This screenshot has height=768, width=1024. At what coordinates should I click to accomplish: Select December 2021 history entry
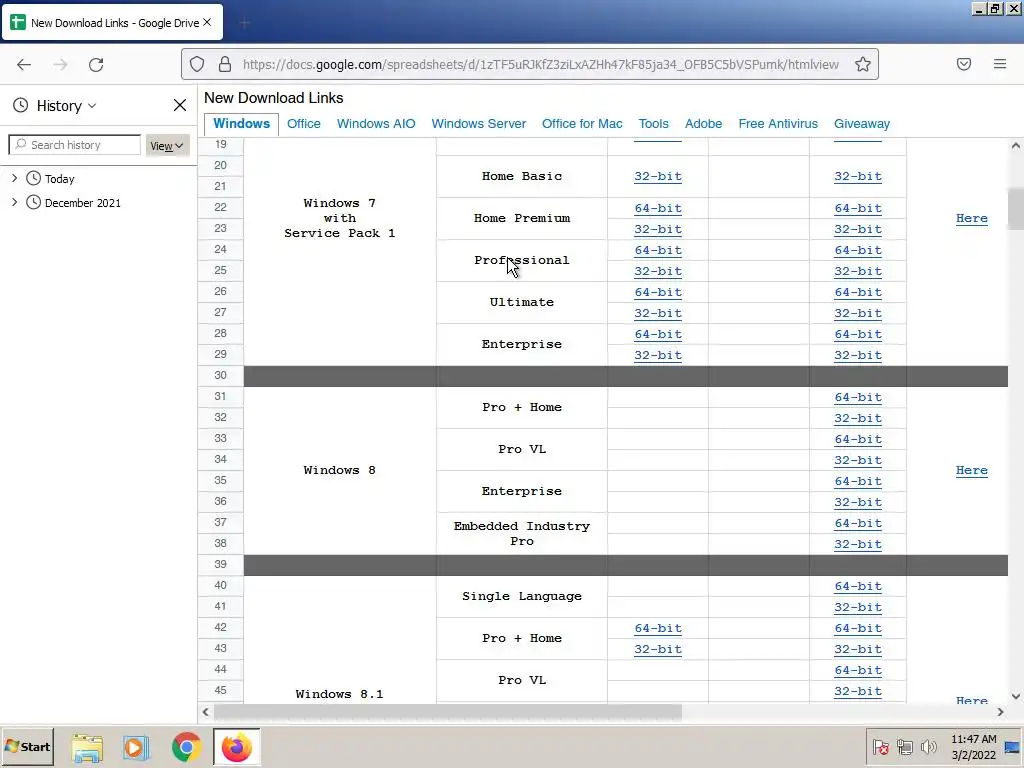pos(82,202)
